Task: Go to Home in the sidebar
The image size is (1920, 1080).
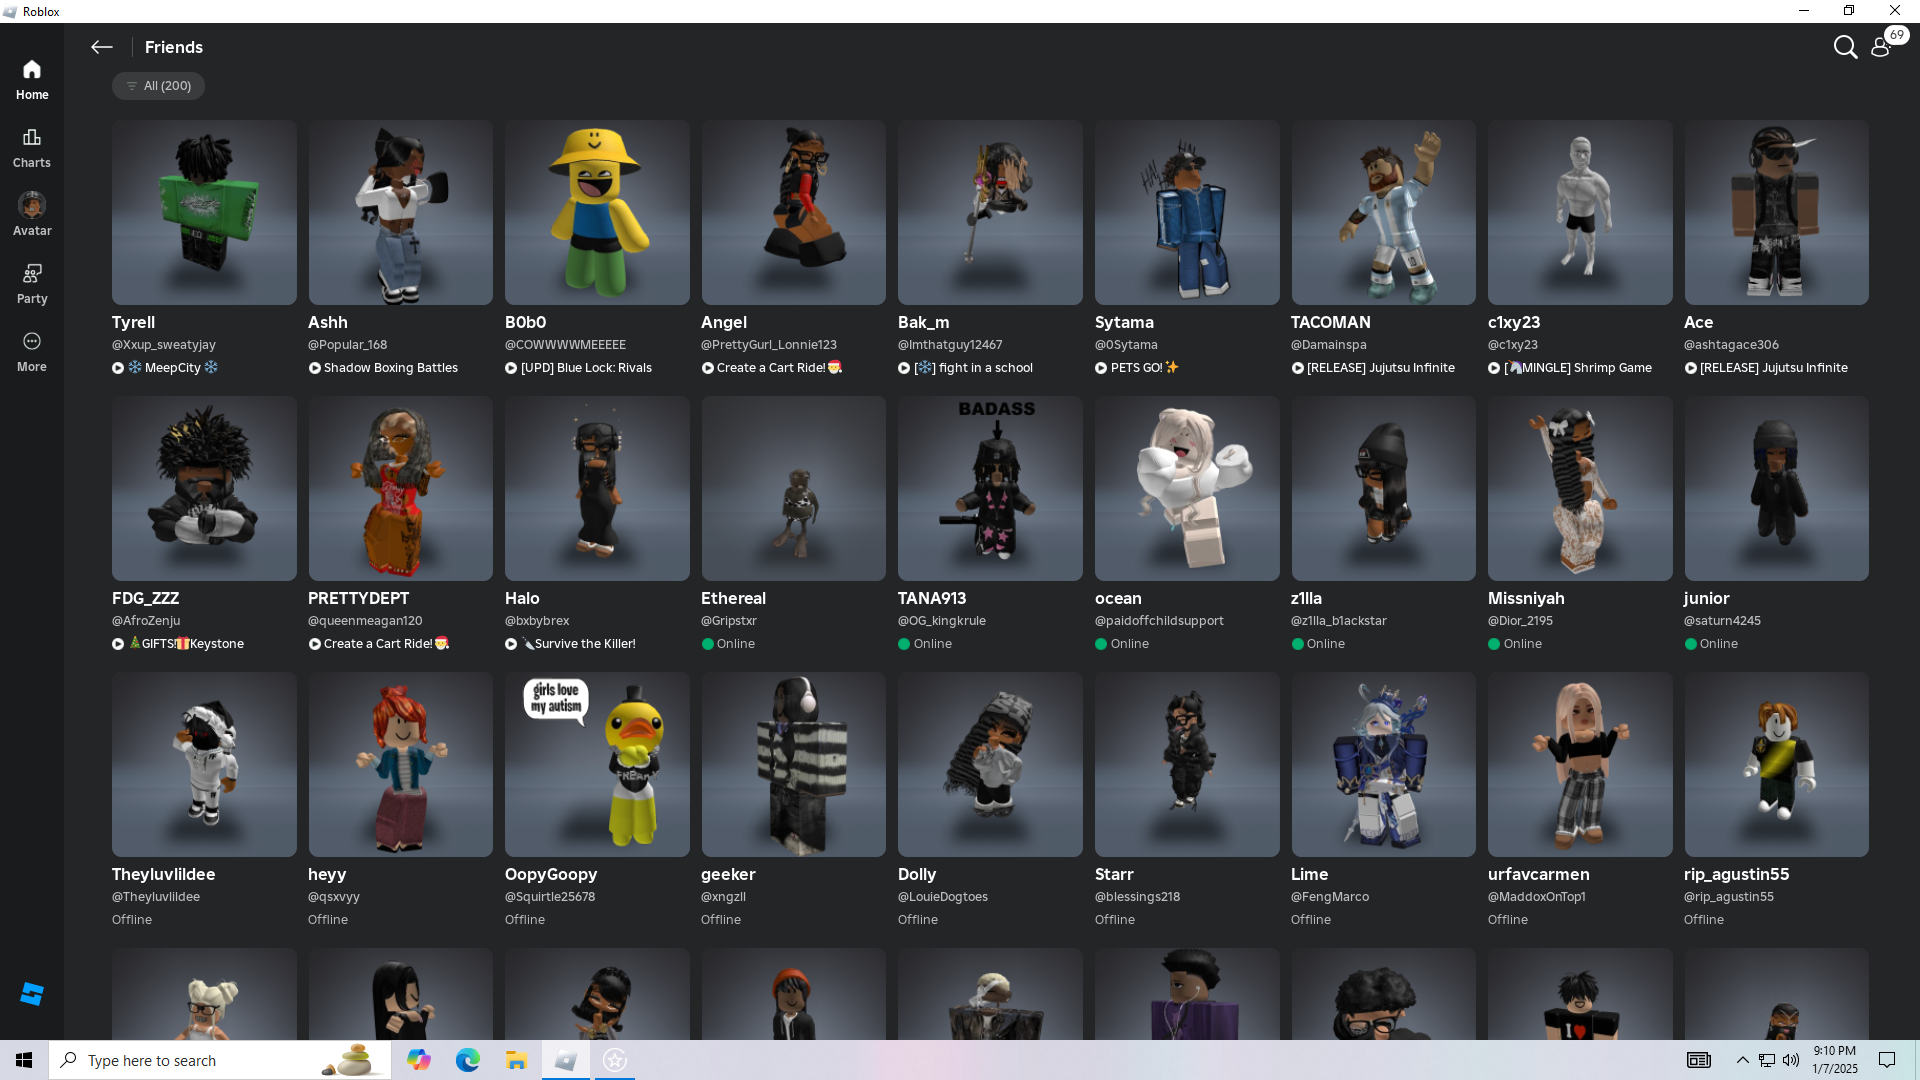Action: pos(32,79)
